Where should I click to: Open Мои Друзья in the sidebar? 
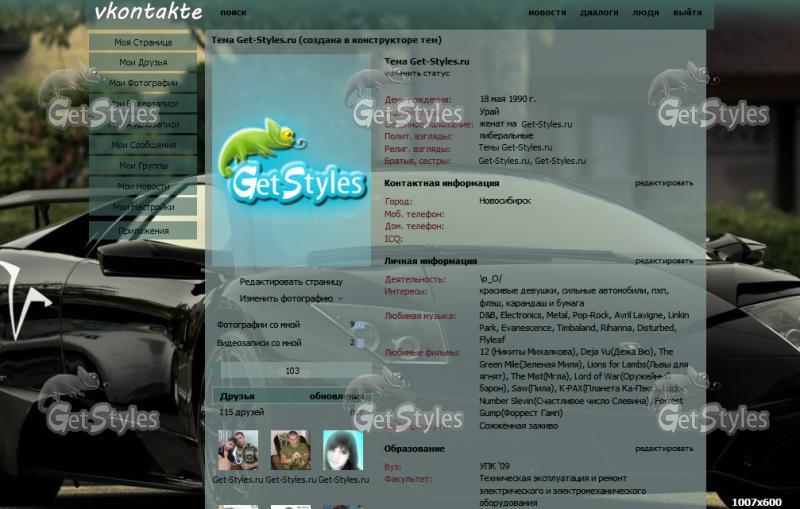pyautogui.click(x=143, y=62)
